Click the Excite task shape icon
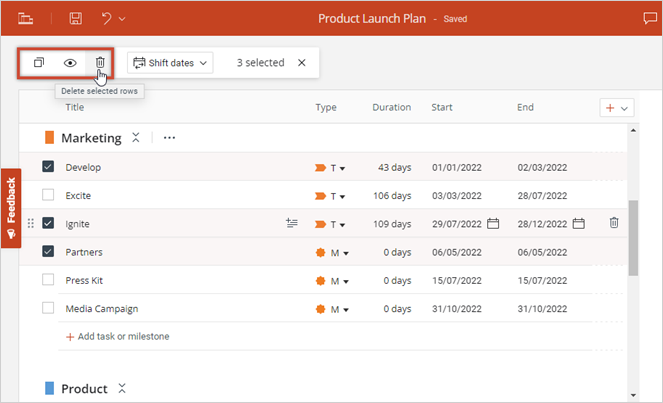This screenshot has width=663, height=403. tap(320, 196)
